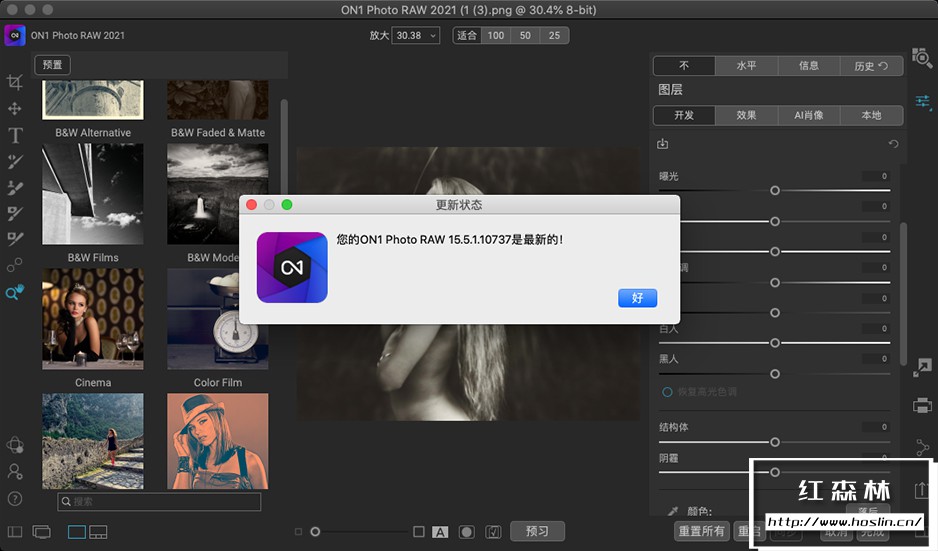Click the 重置所有 reset all button
Image resolution: width=938 pixels, height=551 pixels.
click(702, 531)
